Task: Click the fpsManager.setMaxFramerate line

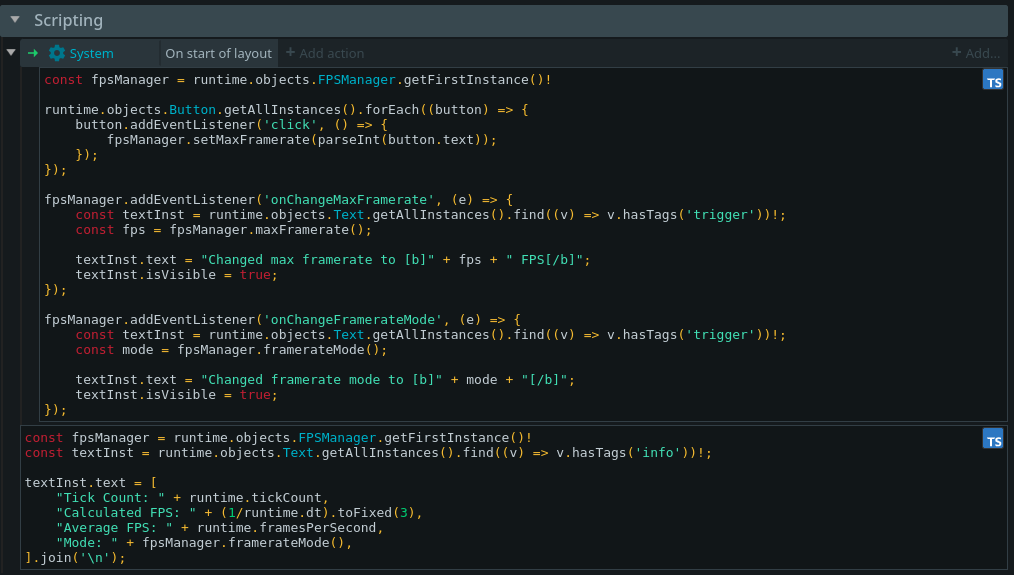Action: (x=302, y=139)
